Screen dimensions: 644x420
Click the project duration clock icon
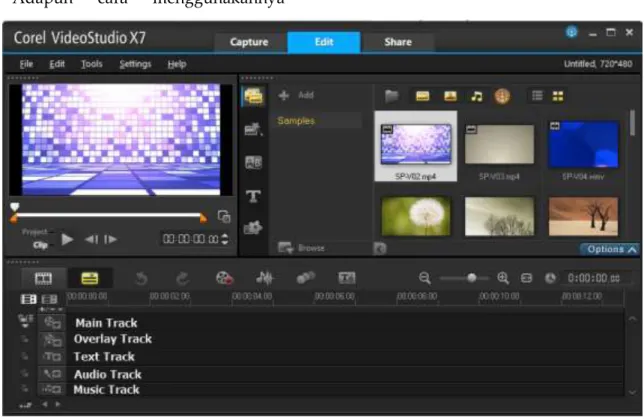coord(550,278)
